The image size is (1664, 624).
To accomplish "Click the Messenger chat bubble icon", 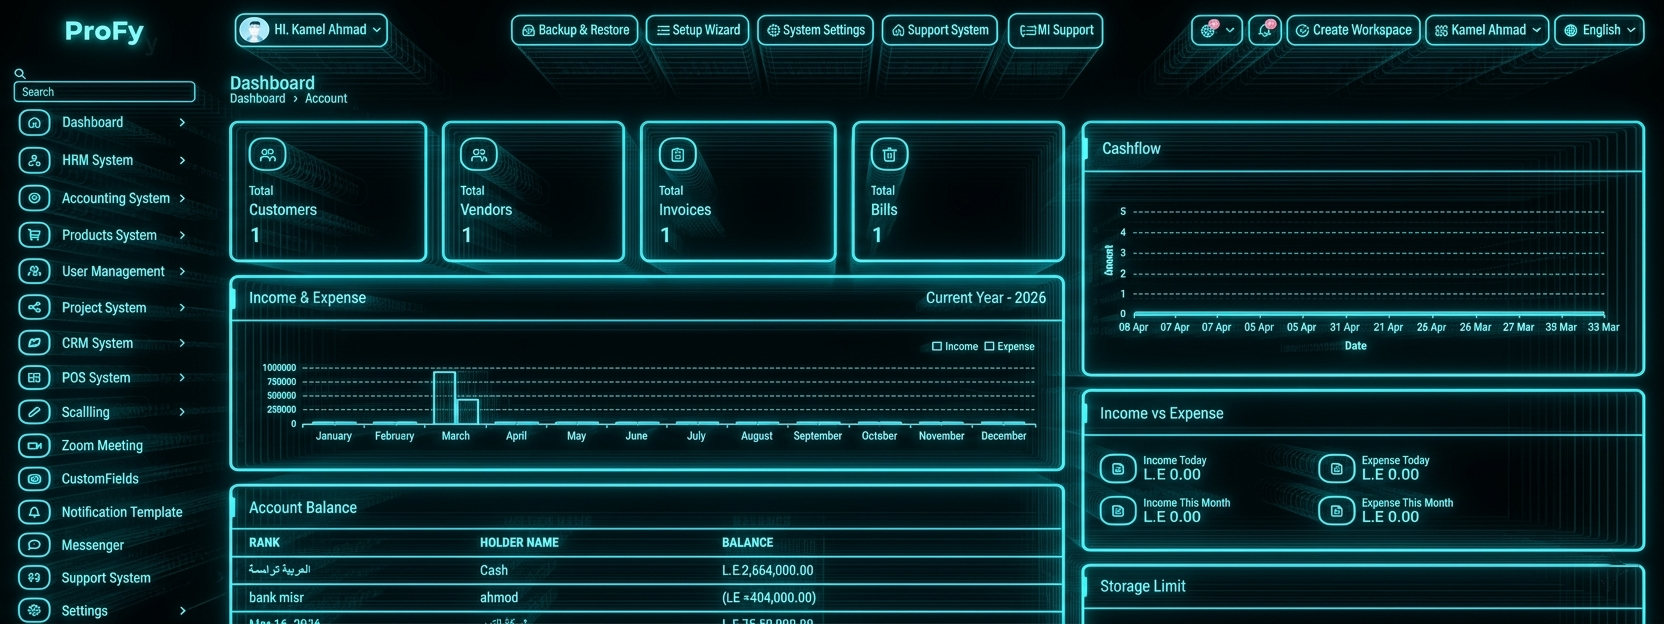I will coord(34,545).
